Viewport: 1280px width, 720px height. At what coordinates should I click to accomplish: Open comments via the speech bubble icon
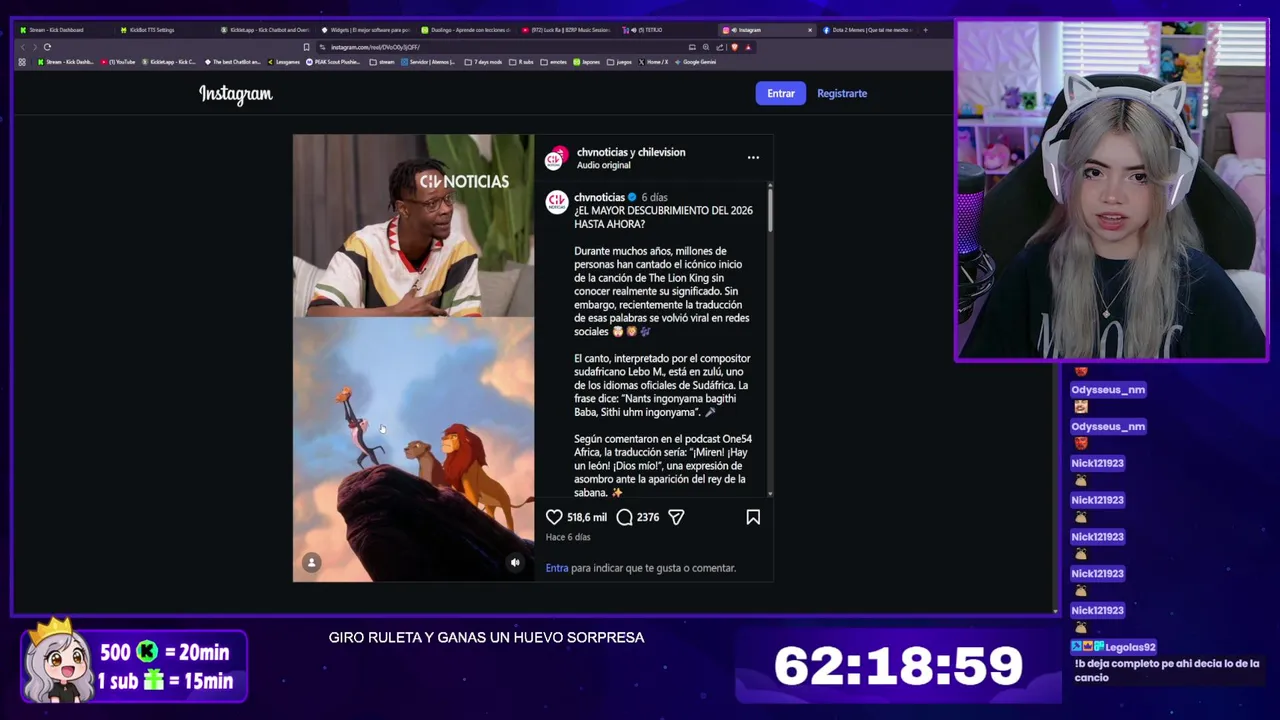624,517
